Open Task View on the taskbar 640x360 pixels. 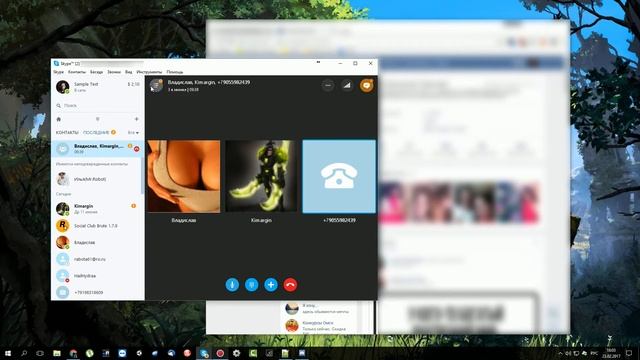40,353
